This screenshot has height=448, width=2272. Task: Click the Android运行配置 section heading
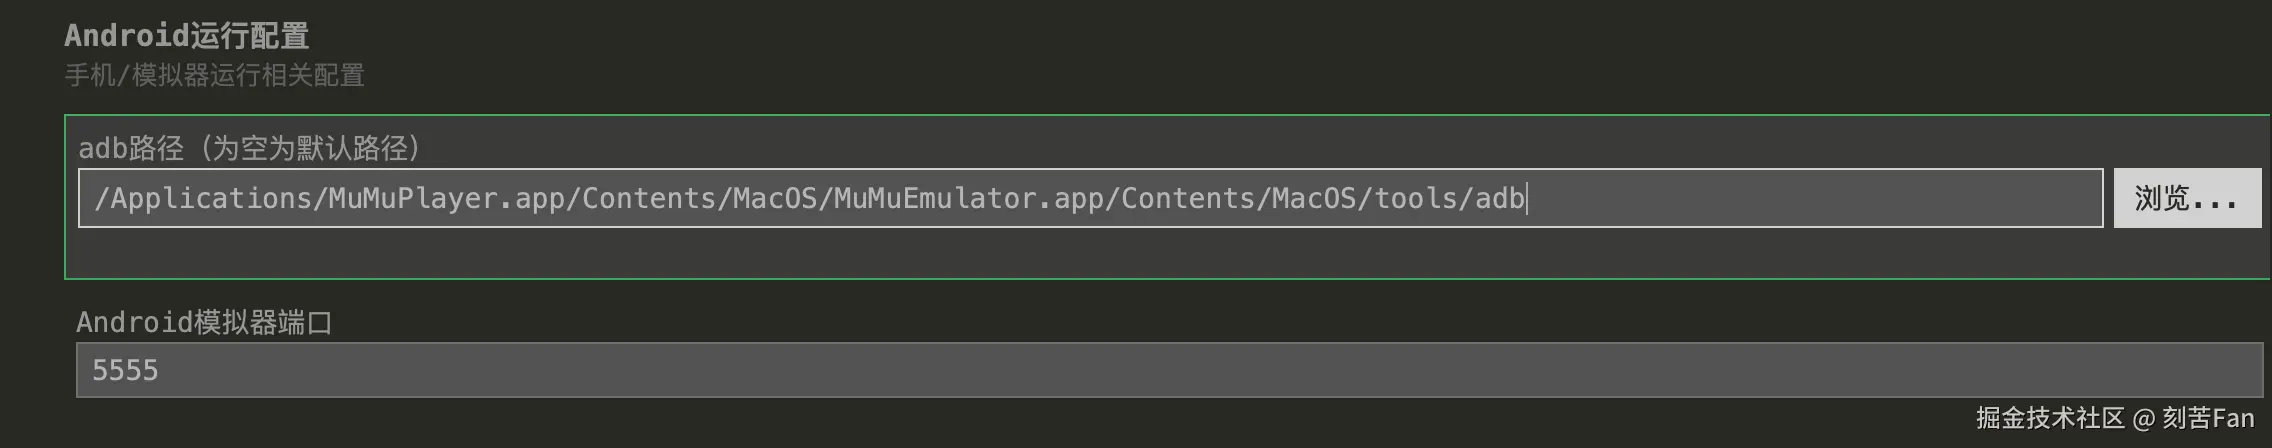coord(187,36)
